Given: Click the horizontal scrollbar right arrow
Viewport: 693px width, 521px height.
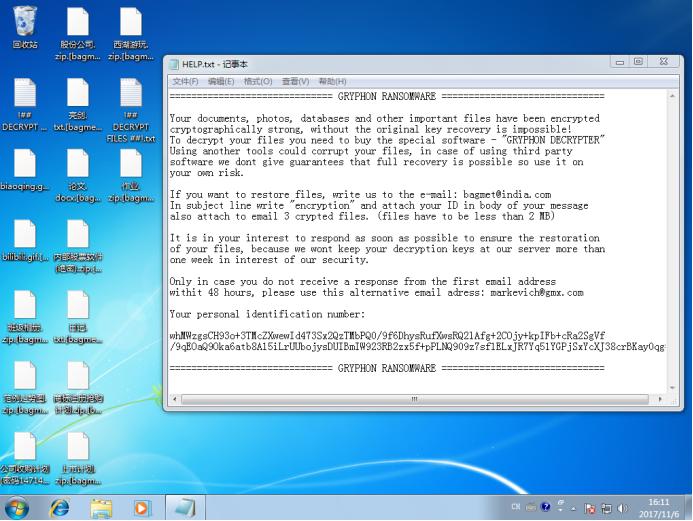Looking at the screenshot, I should point(660,399).
